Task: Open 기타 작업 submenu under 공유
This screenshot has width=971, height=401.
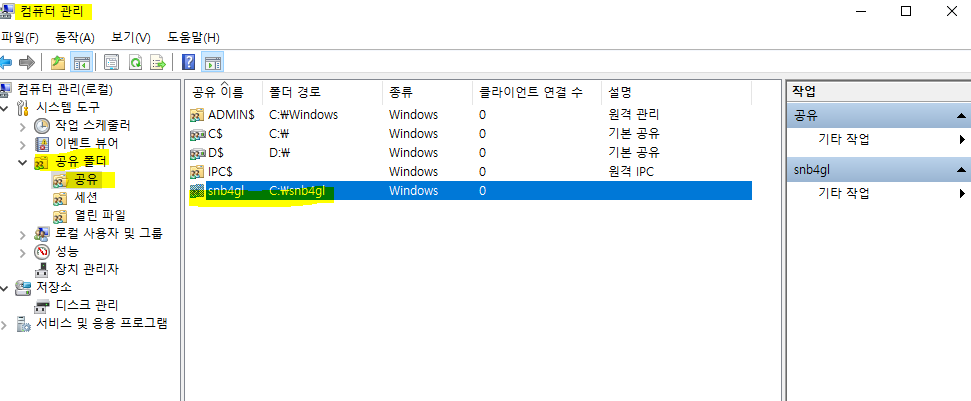Action: pos(843,139)
